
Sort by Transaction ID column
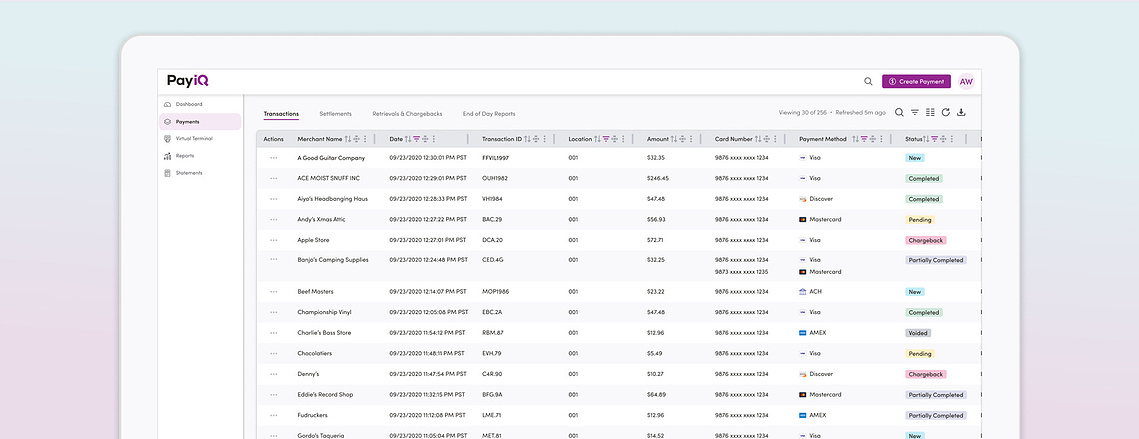(527, 139)
